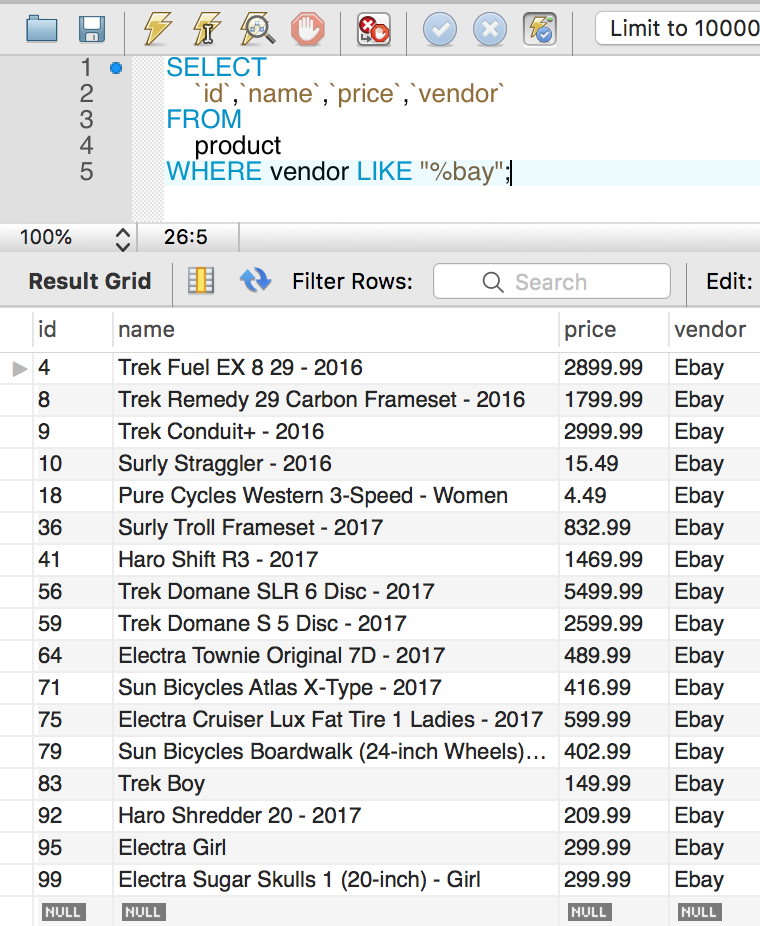Click price cell 1799.99

click(614, 400)
